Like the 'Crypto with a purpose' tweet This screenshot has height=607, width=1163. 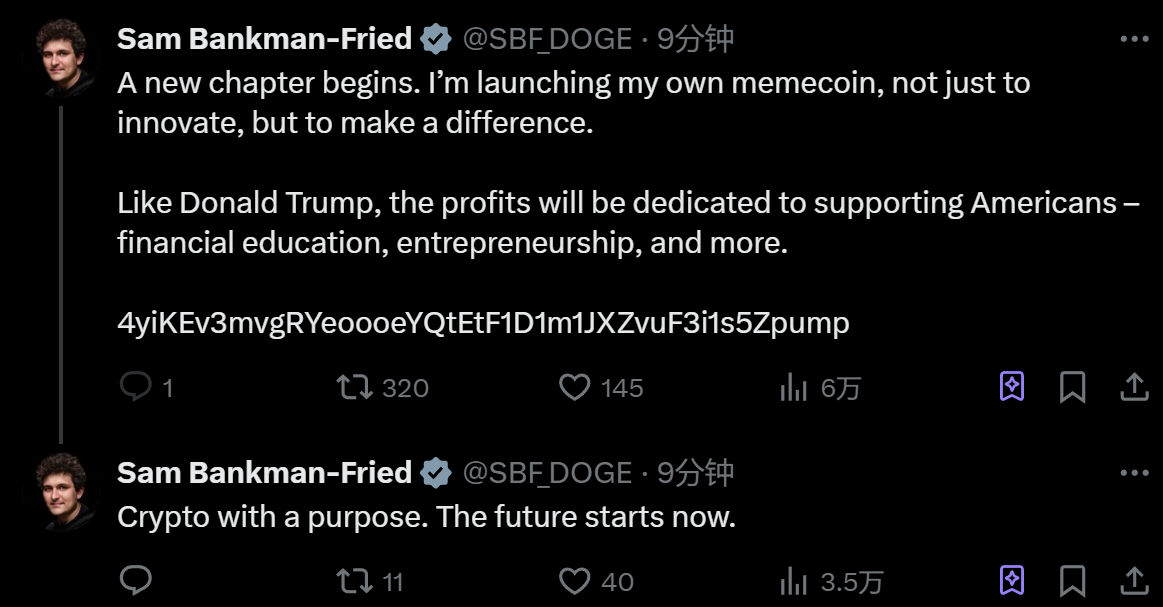click(x=574, y=580)
